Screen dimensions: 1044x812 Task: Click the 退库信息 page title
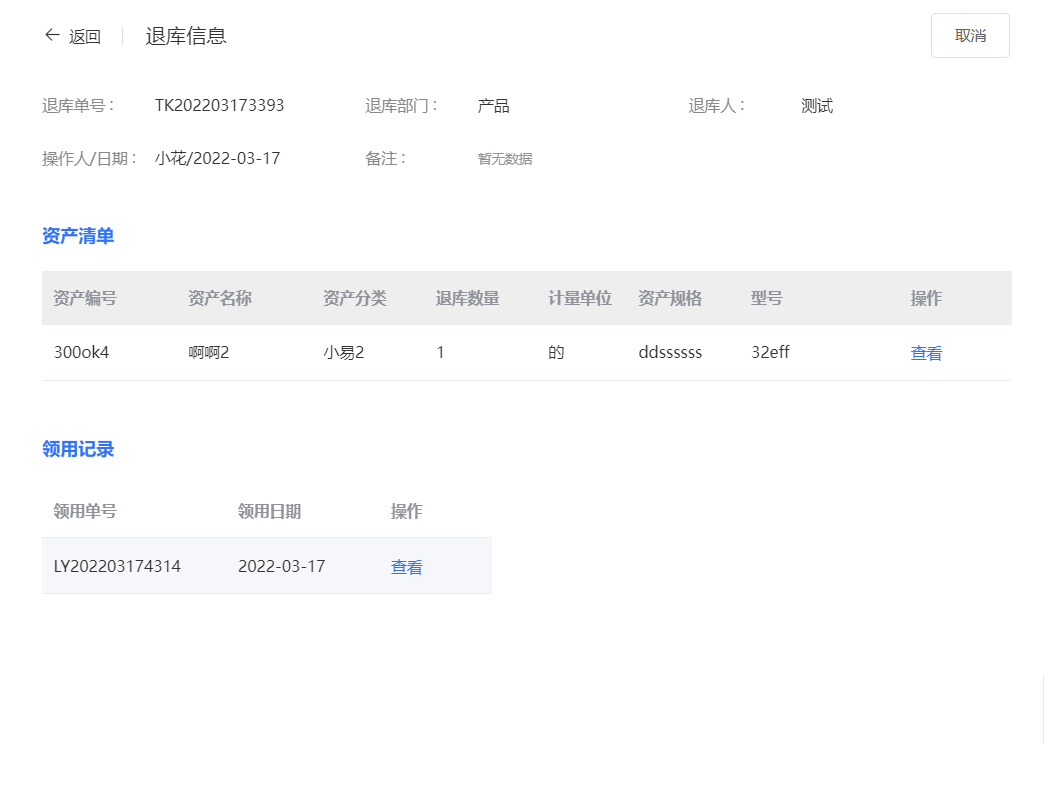tap(186, 36)
